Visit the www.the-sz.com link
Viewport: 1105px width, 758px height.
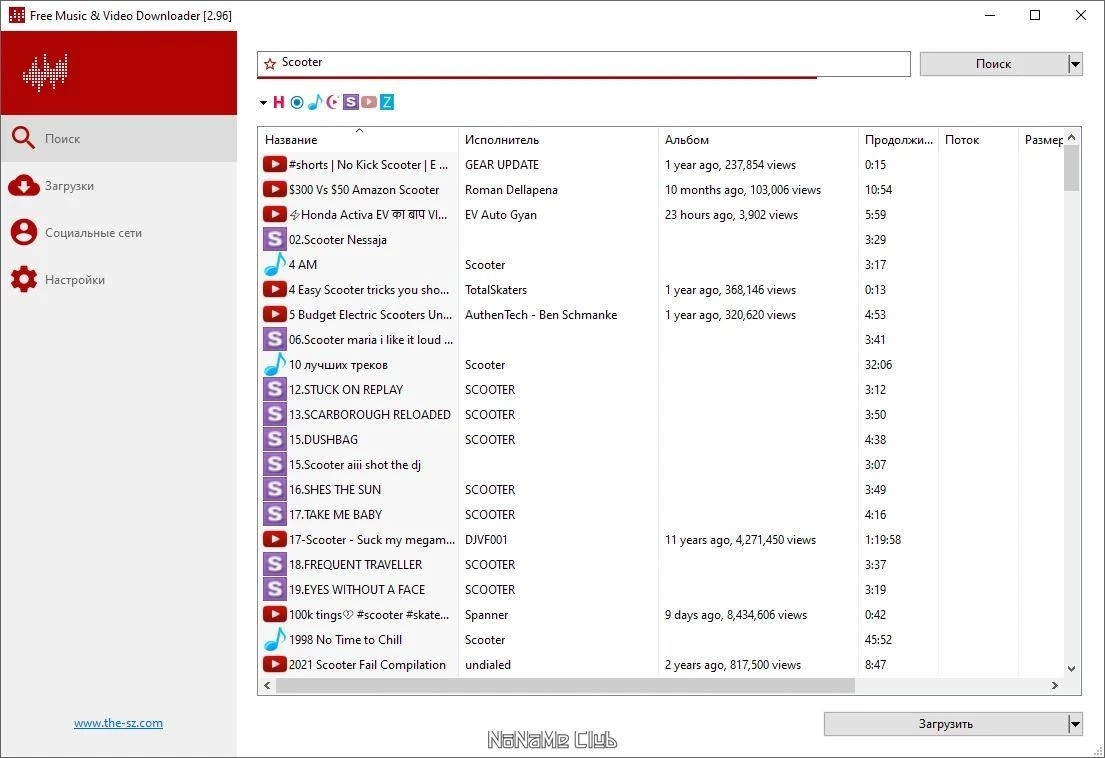[118, 723]
